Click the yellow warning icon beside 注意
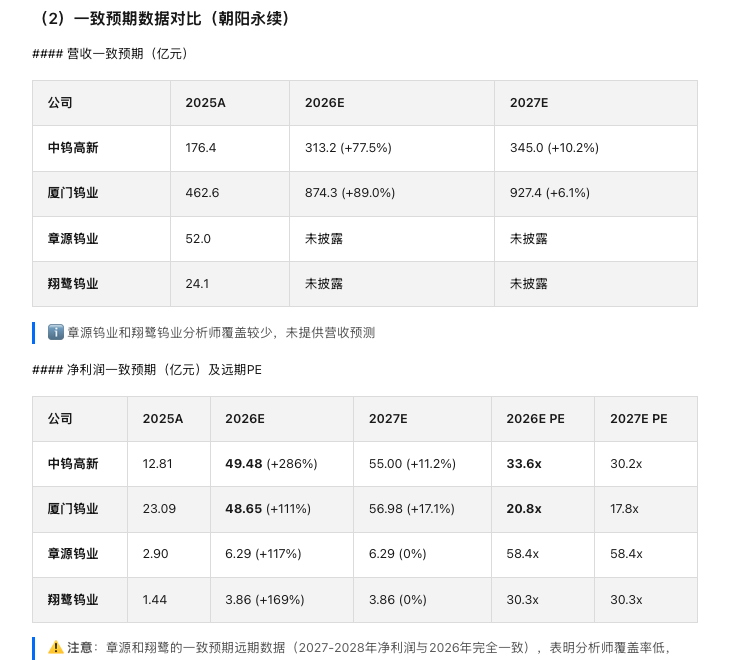This screenshot has height=660, width=729. tap(55, 647)
